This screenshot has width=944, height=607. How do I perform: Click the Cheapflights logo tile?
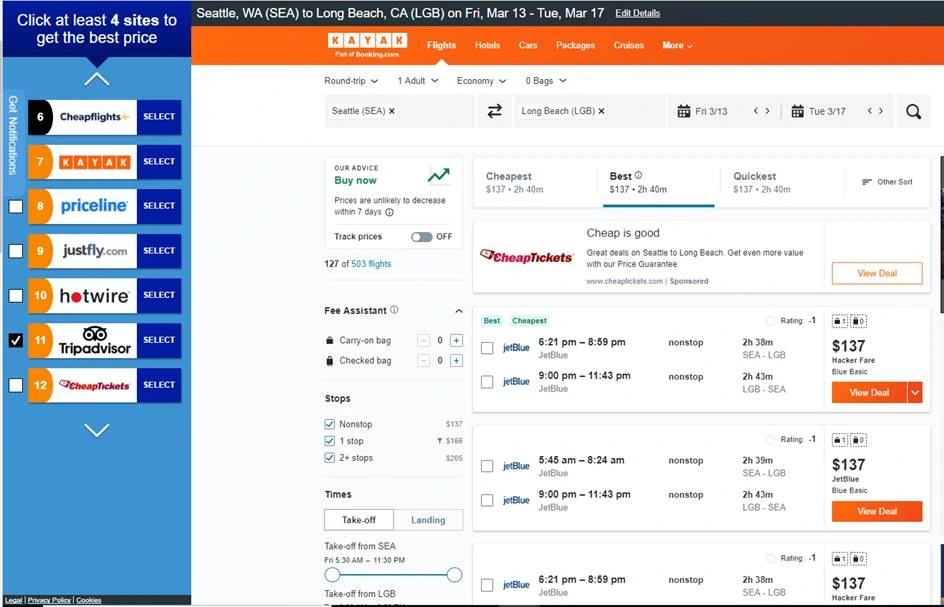tap(94, 117)
